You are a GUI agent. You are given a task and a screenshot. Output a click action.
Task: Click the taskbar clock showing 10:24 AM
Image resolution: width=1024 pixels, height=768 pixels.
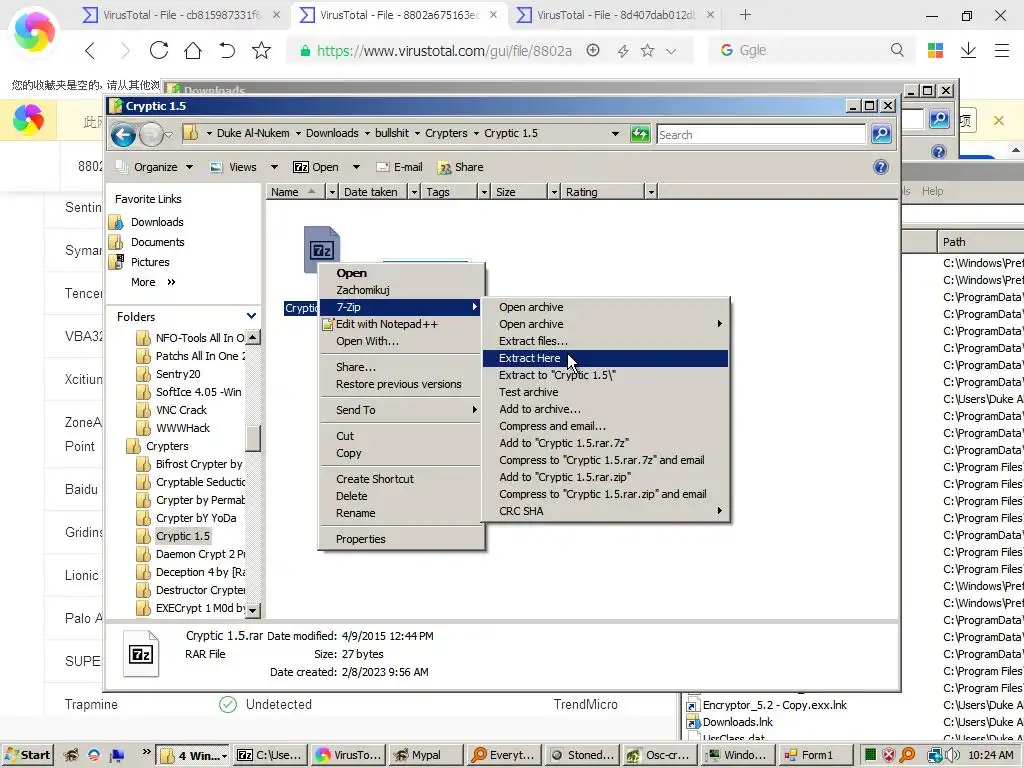(991, 755)
